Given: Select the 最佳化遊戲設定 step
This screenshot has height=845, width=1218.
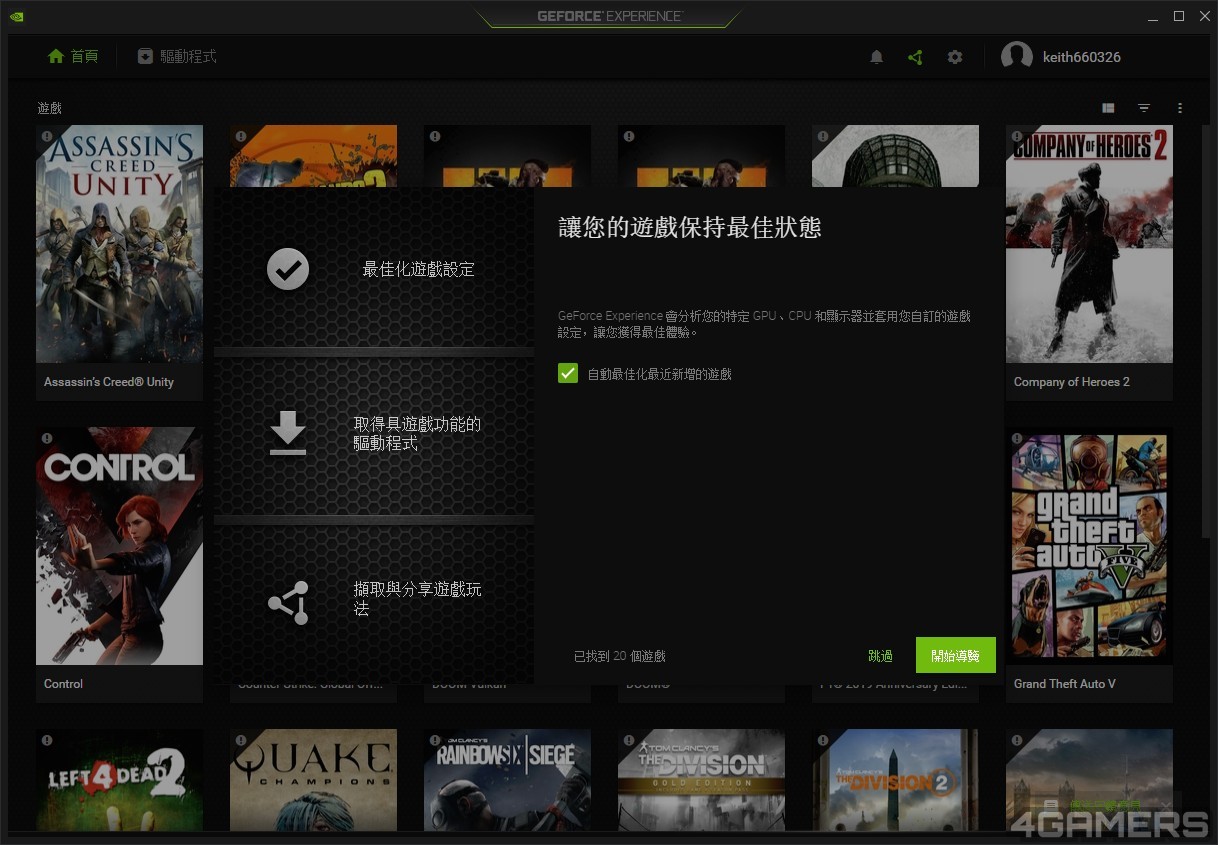Looking at the screenshot, I should coord(373,269).
